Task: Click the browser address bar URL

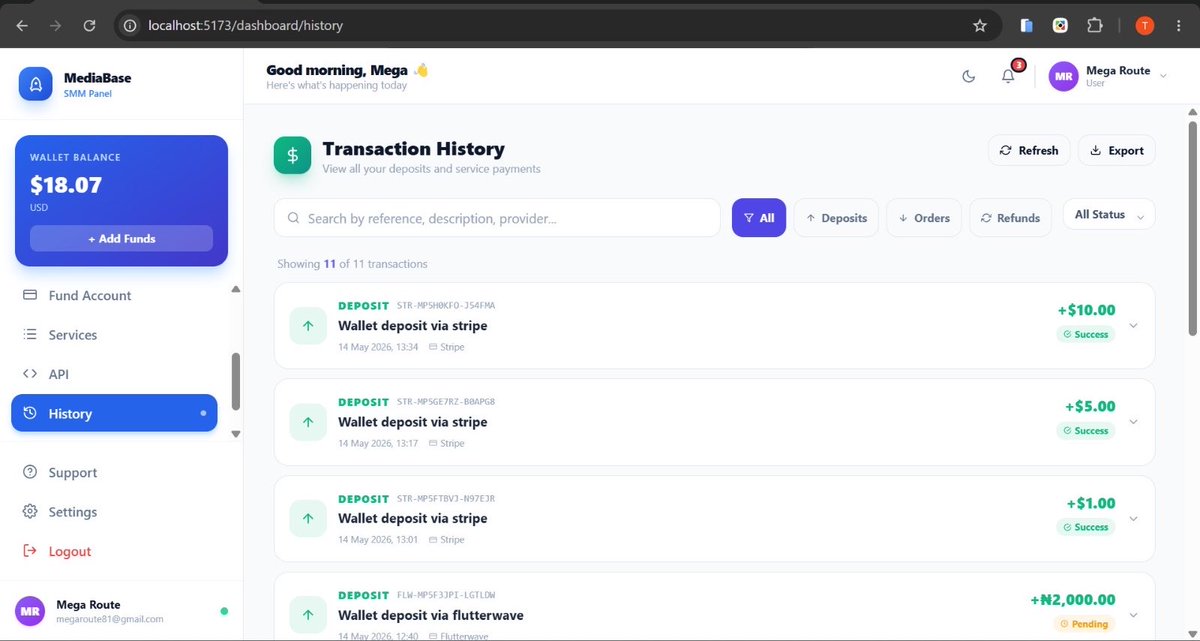Action: pos(245,25)
